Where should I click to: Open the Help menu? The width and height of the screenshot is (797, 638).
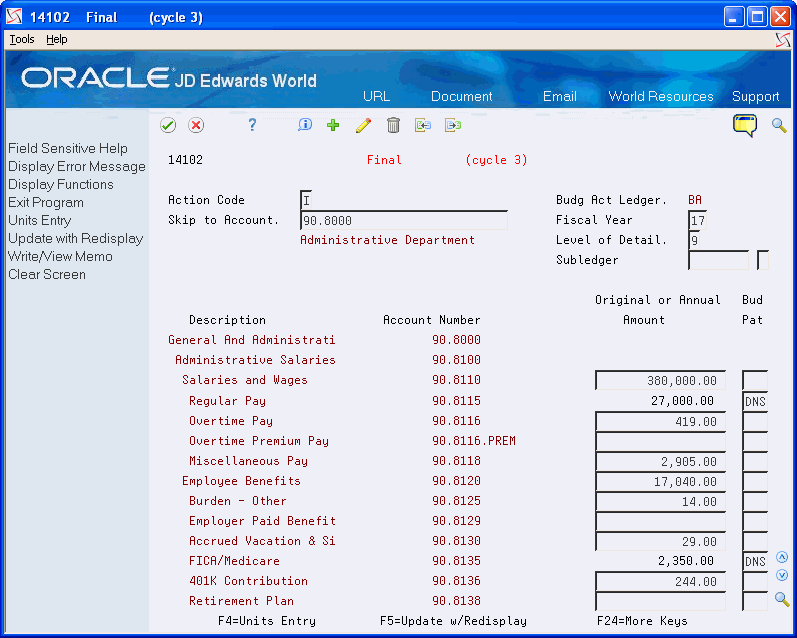56,39
